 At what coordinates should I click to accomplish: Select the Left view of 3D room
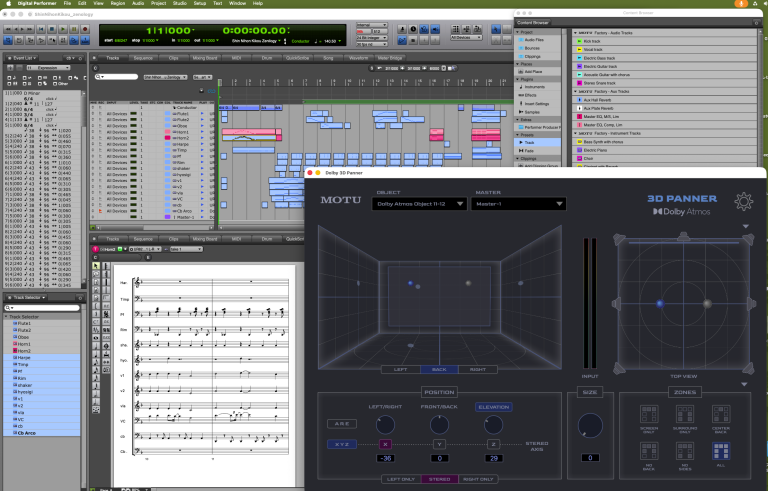(x=401, y=369)
